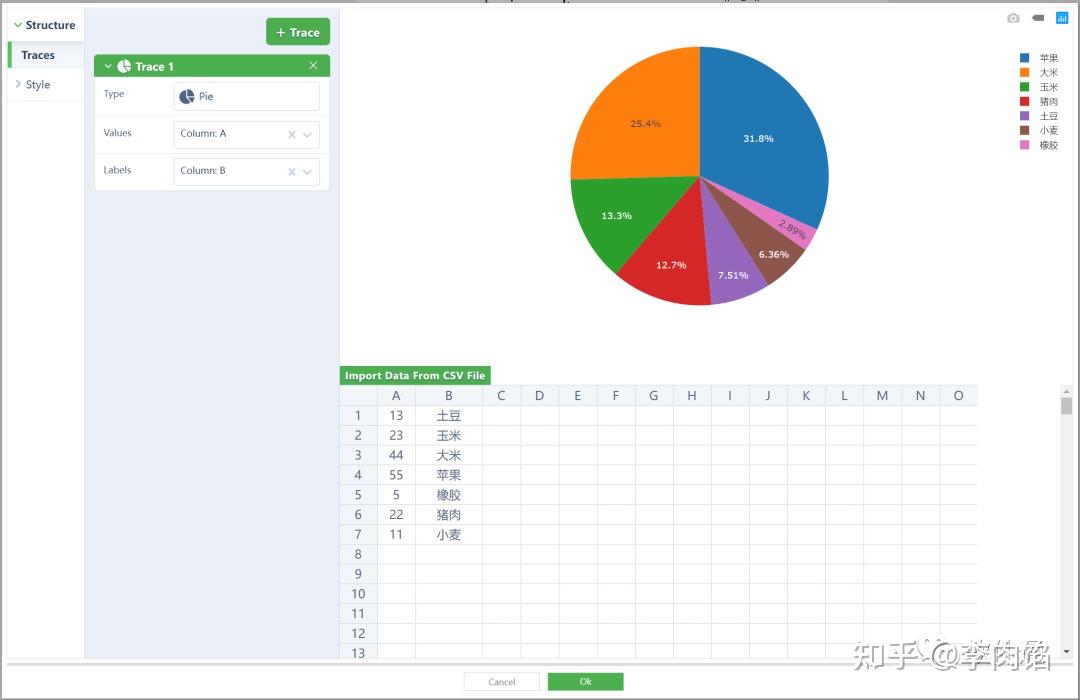Click the tag icon in chart toolbar
Screen dimensions: 1080x700
pos(1037,18)
